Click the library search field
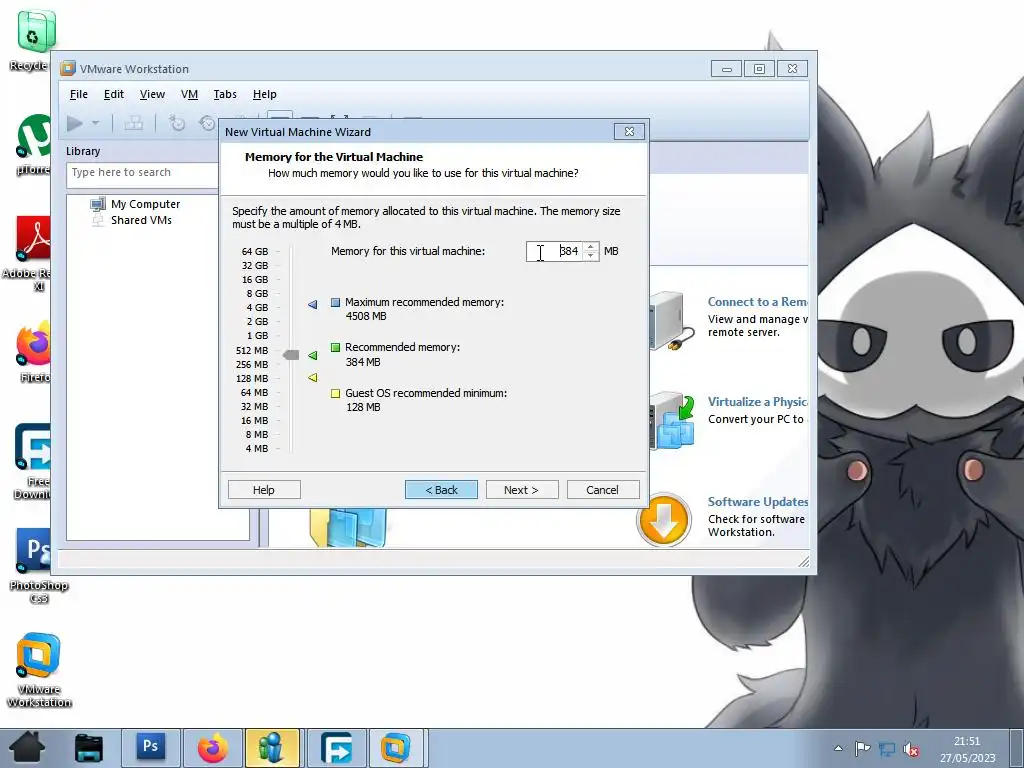The image size is (1024, 768). [142, 175]
